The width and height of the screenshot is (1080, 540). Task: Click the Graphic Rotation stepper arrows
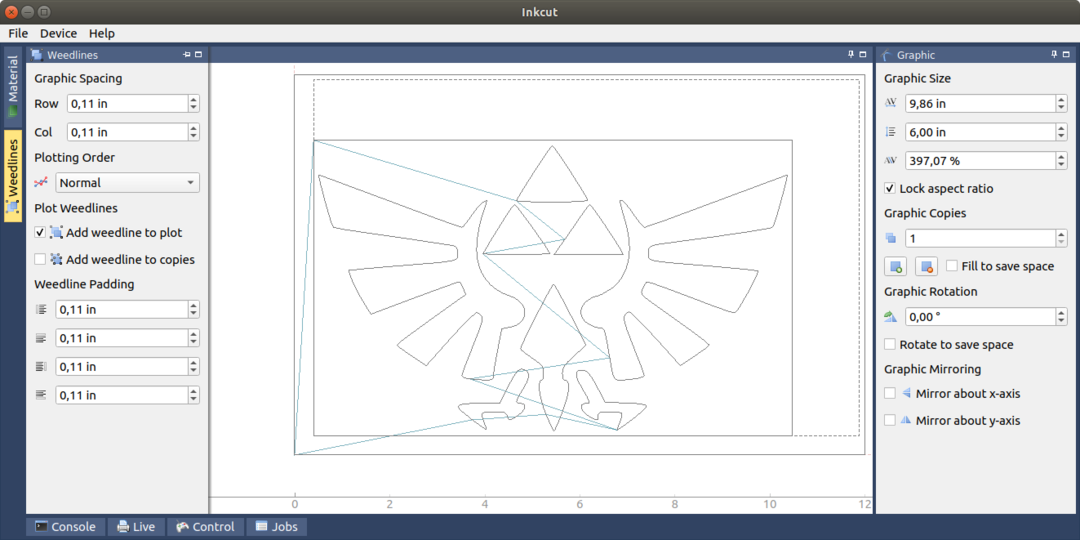tap(1061, 317)
